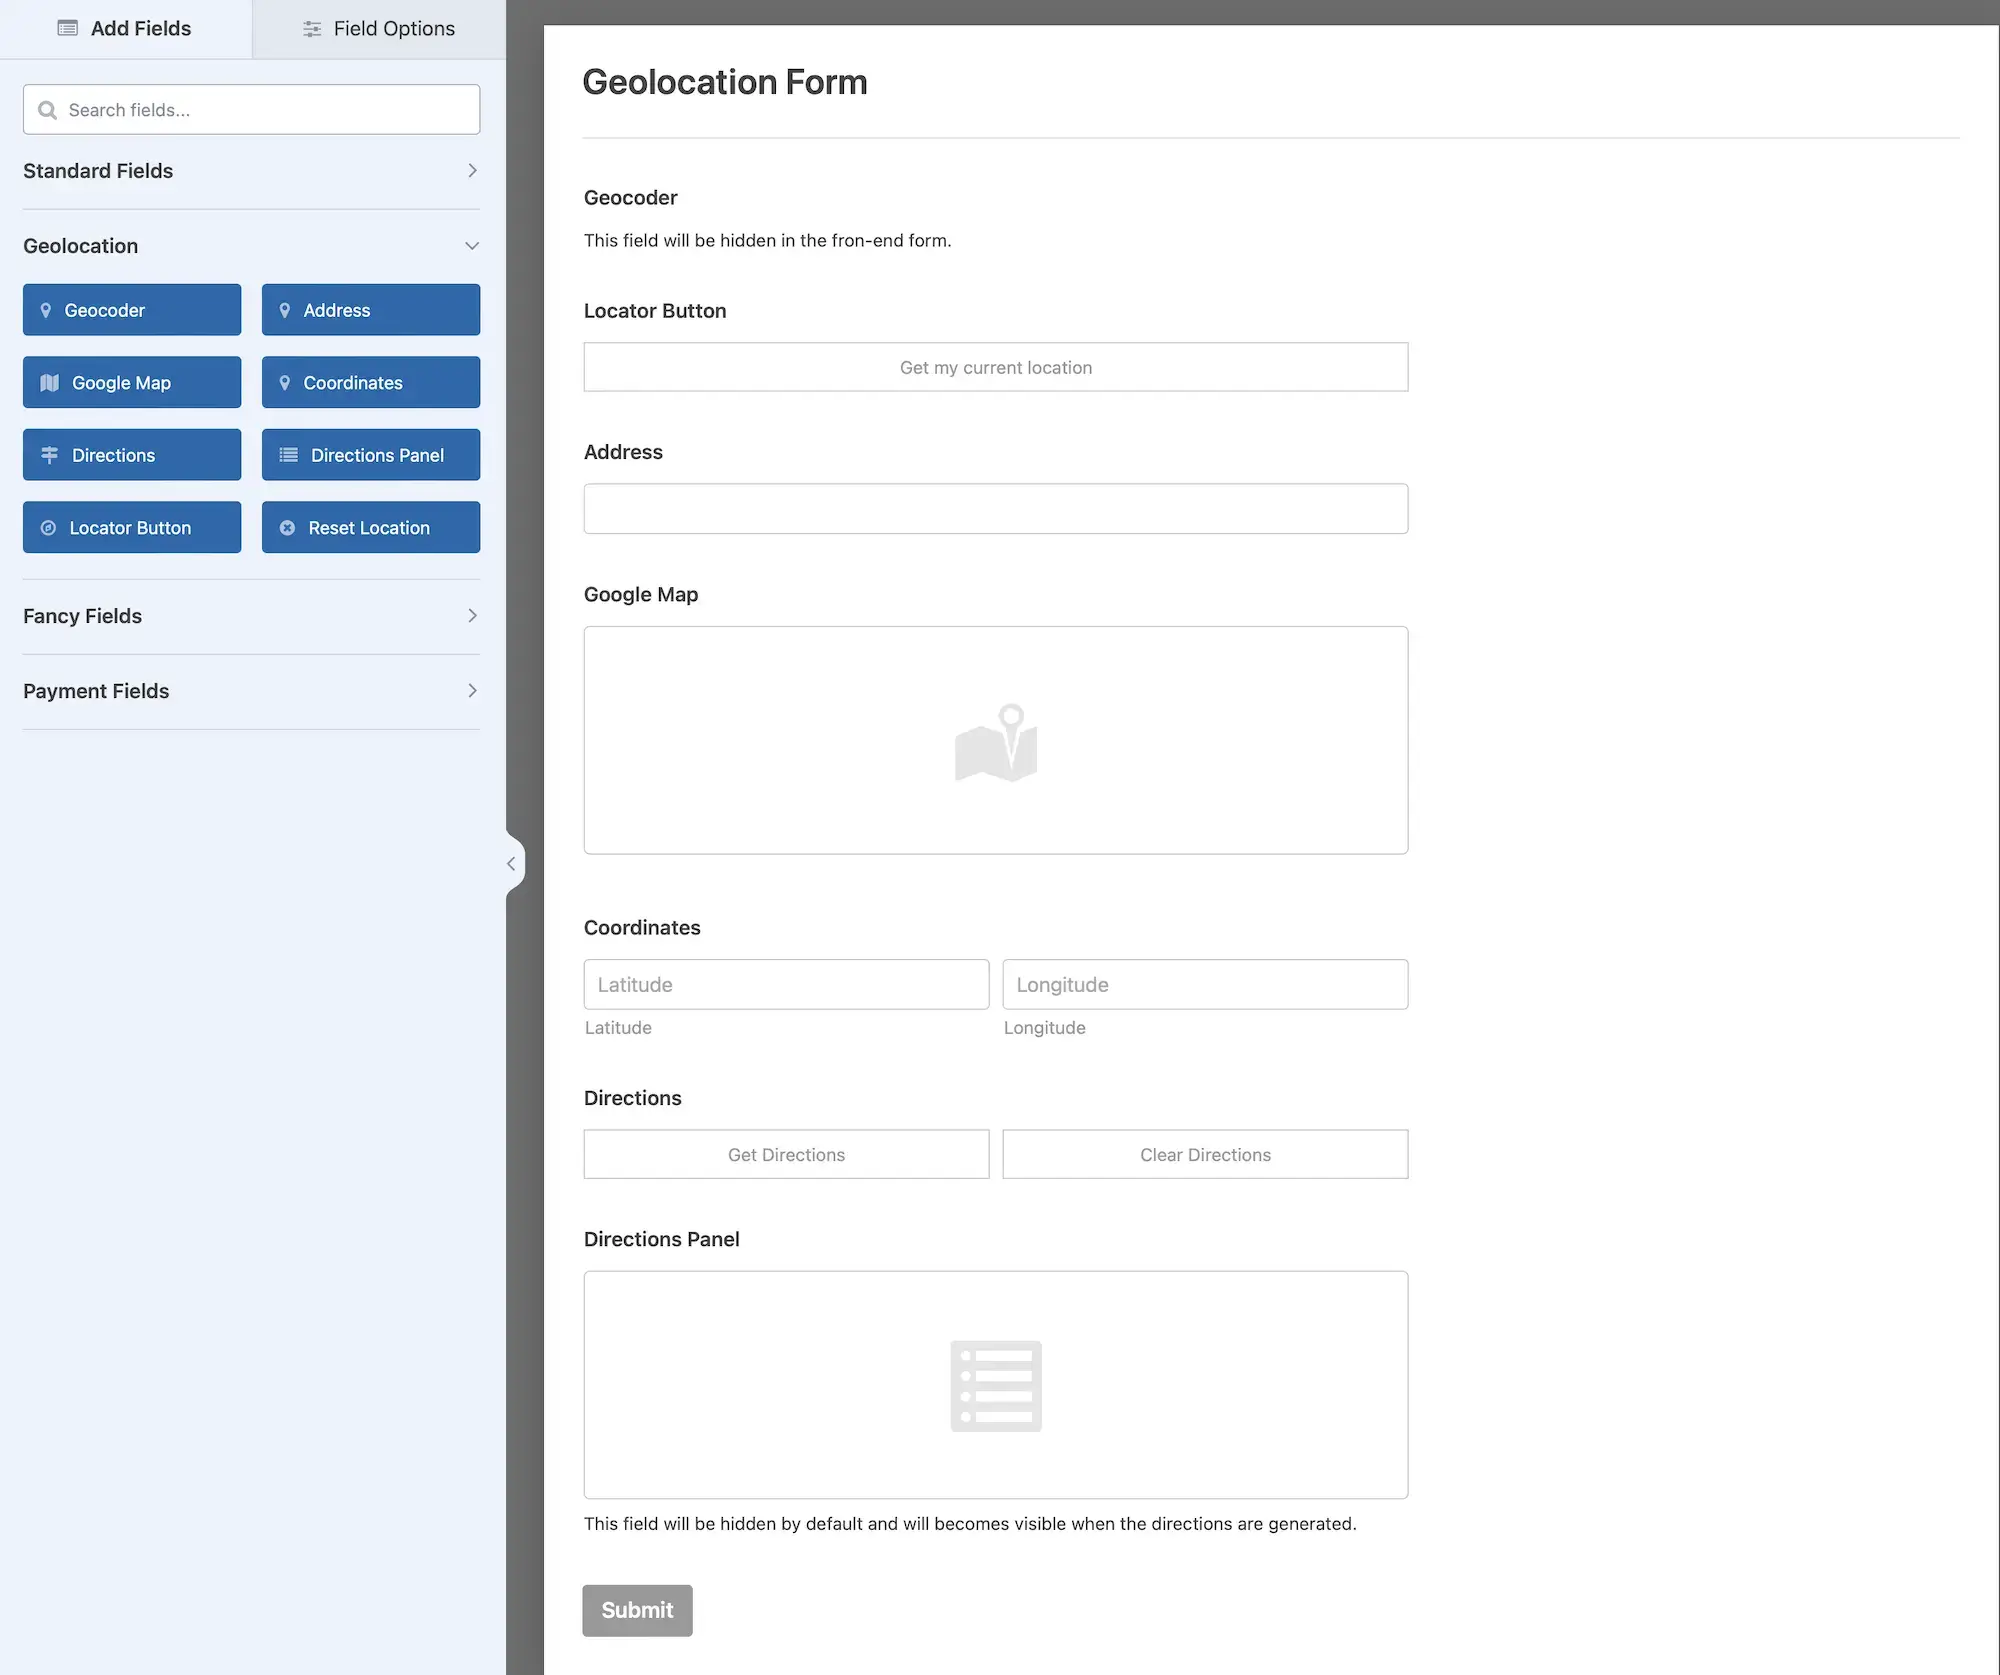Screen dimensions: 2000x1675
Task: Click the Directions Panel list icon
Action: 288,455
